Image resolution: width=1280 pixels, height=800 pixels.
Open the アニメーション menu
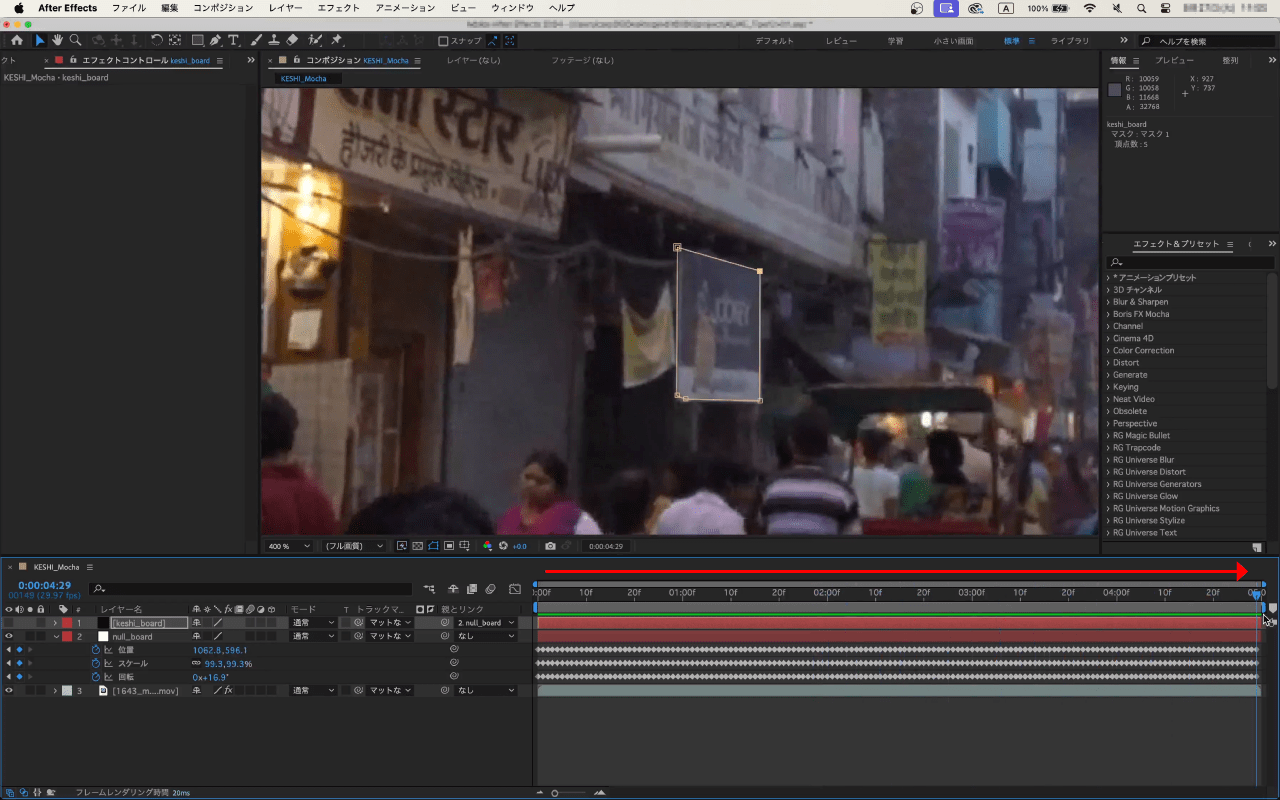pos(405,8)
